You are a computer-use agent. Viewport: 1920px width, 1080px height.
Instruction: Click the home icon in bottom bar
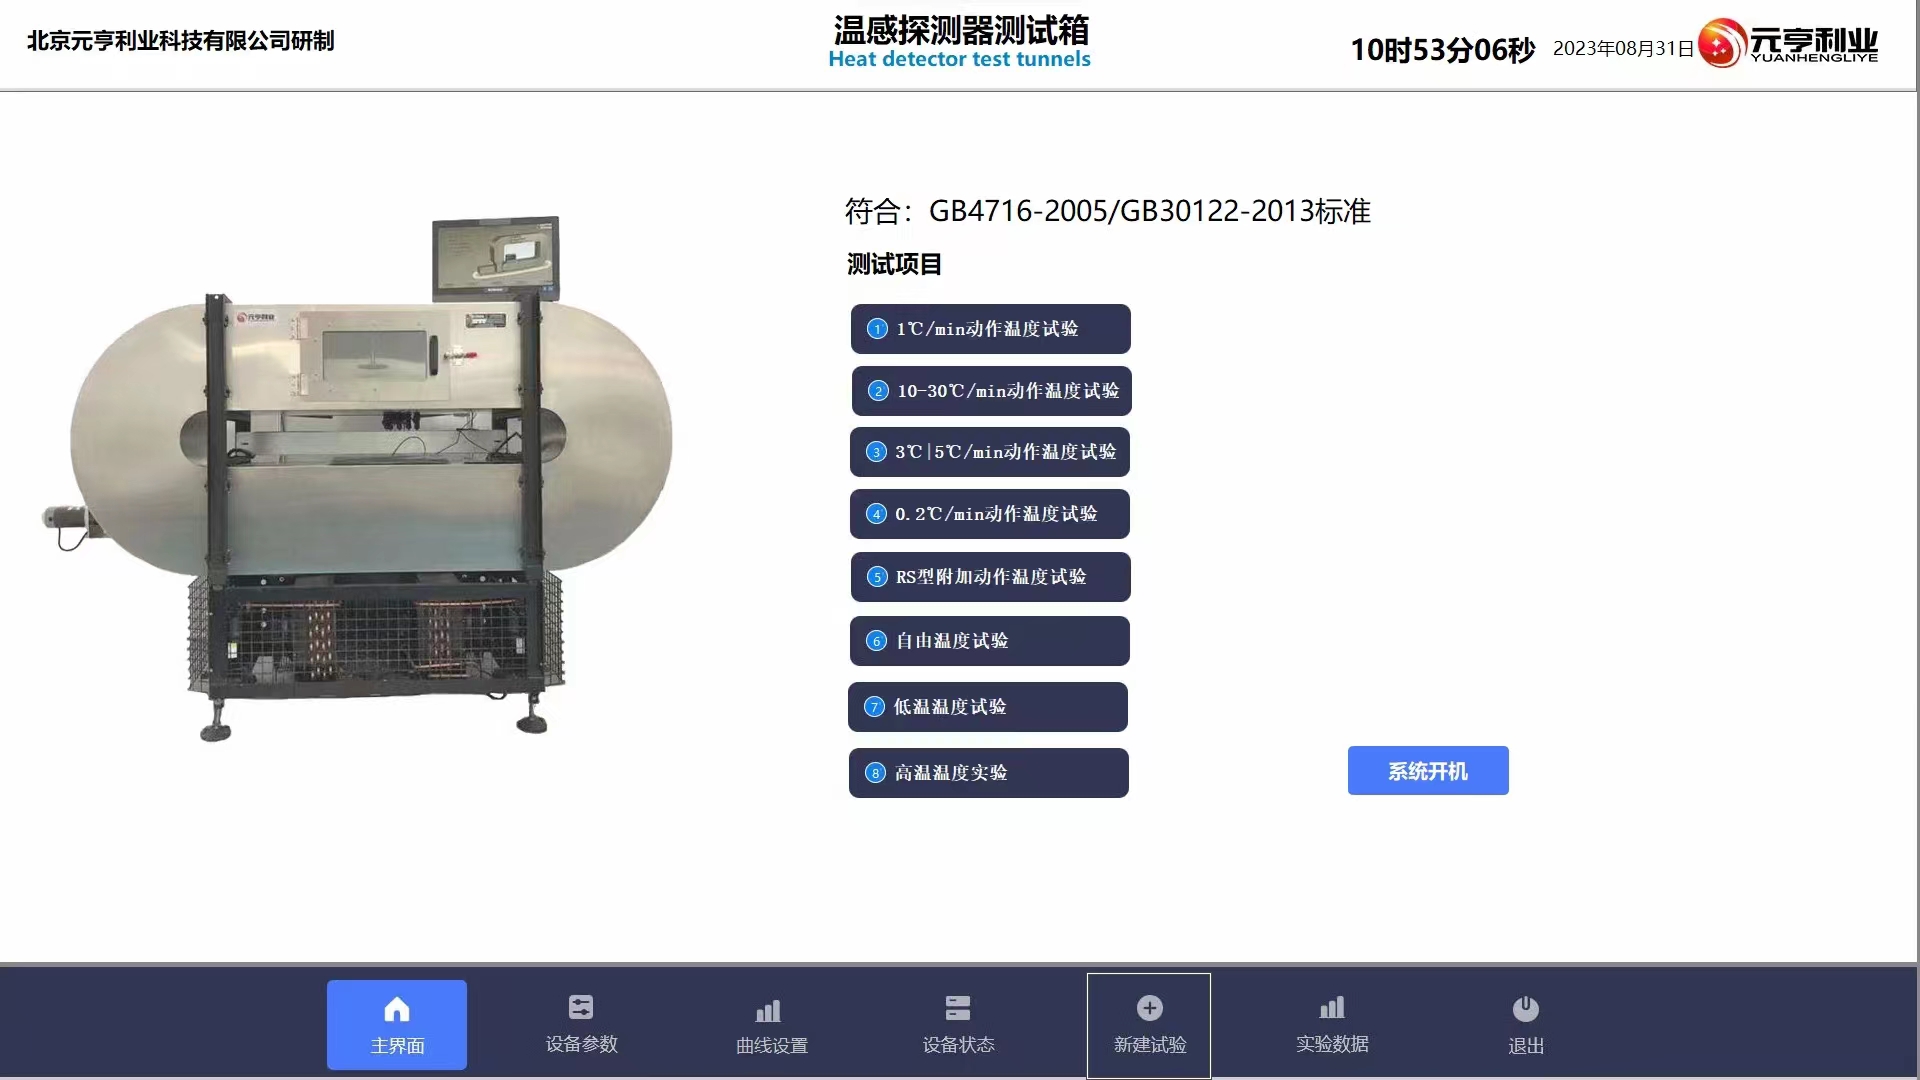(397, 1010)
